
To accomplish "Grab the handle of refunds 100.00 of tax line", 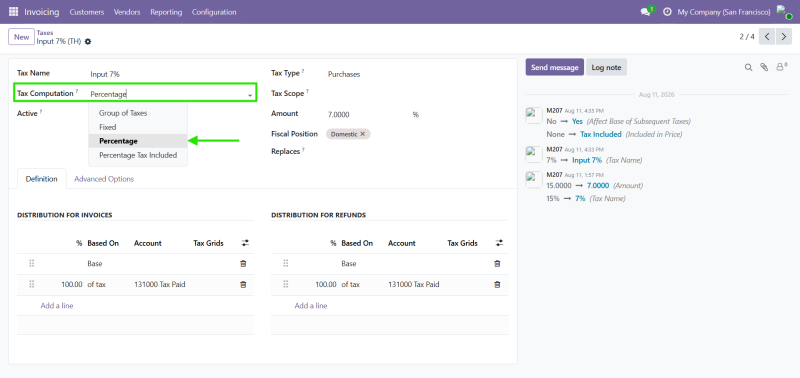I will 286,284.
